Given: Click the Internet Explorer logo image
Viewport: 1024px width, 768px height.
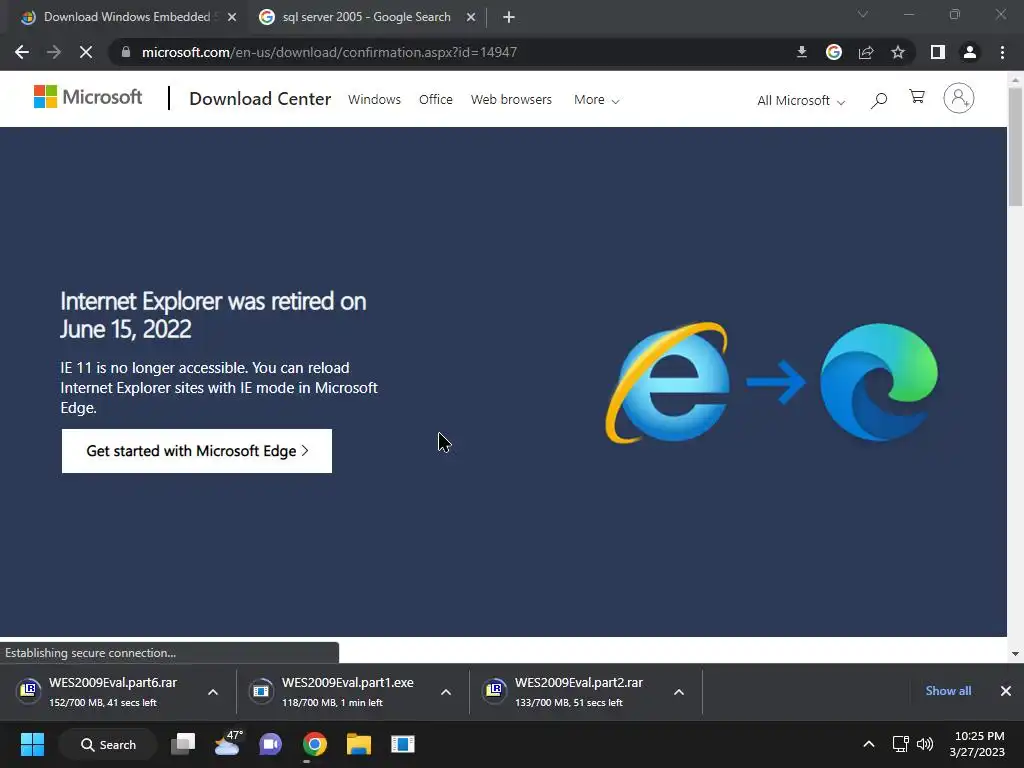Looking at the screenshot, I should pos(667,383).
